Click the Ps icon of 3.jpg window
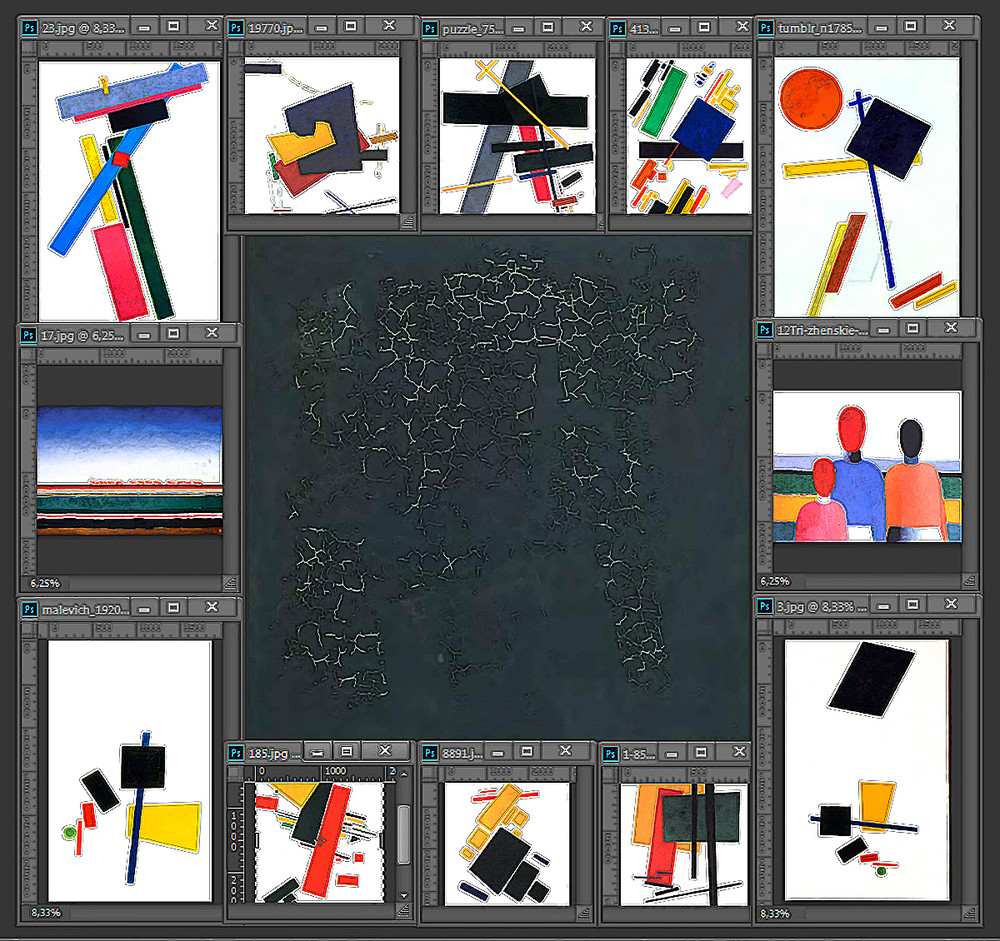This screenshot has width=1000, height=941. [764, 606]
